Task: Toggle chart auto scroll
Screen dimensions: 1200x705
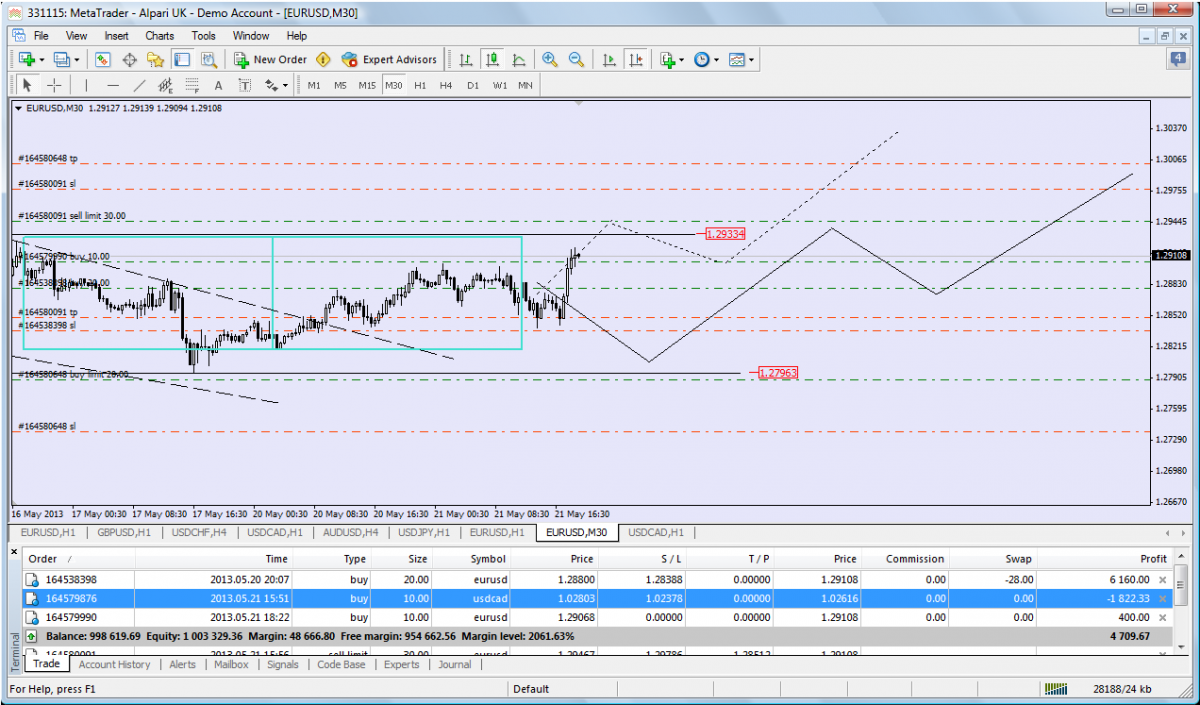Action: coord(609,60)
